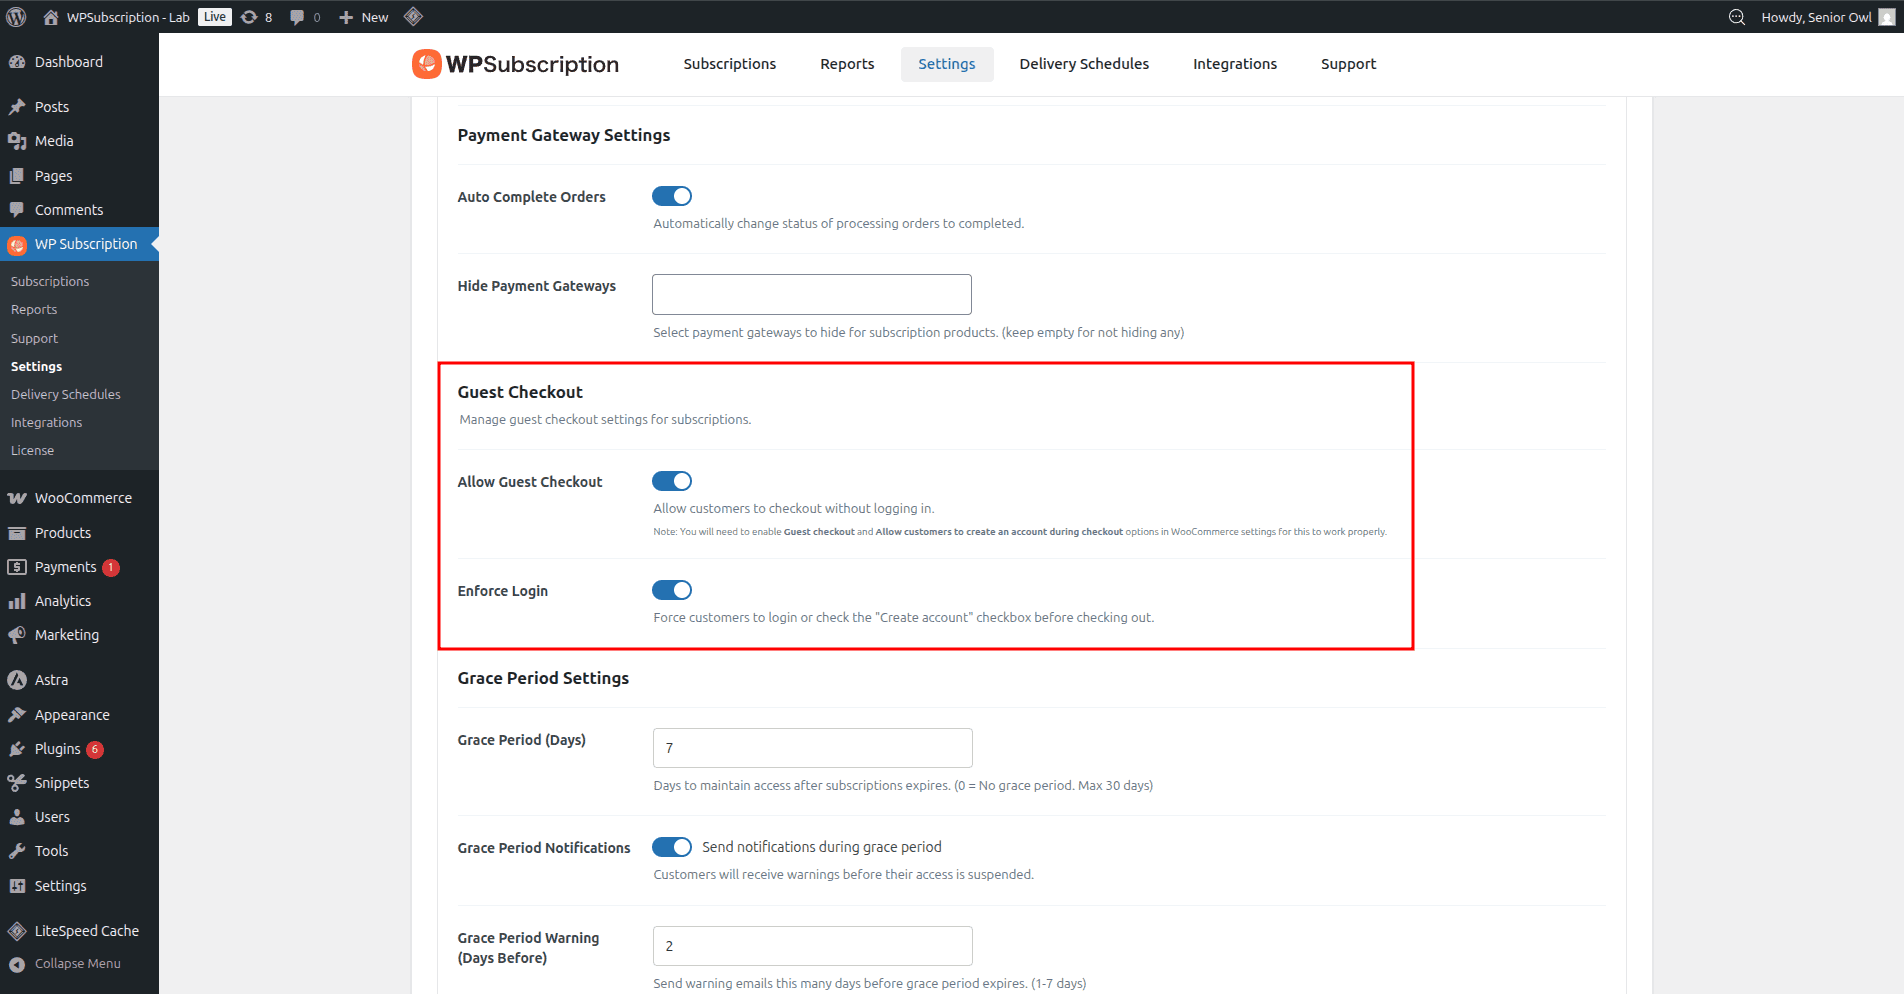Open the Integrations tab in top nav
1904x994 pixels.
click(1235, 64)
